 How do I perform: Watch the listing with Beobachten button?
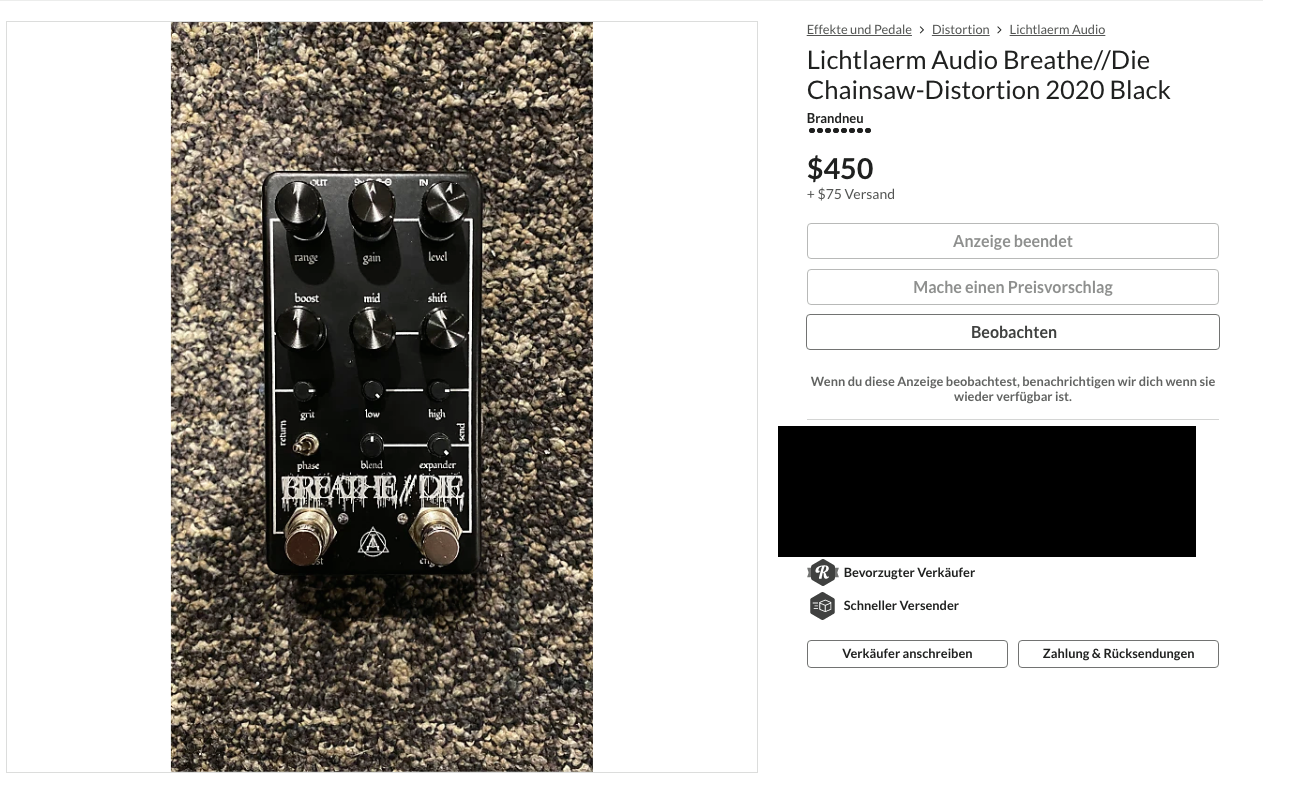pos(1013,332)
